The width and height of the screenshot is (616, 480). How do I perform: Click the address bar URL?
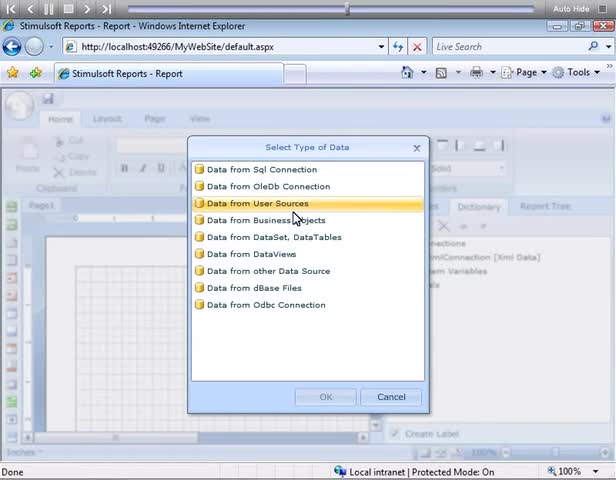pyautogui.click(x=178, y=47)
